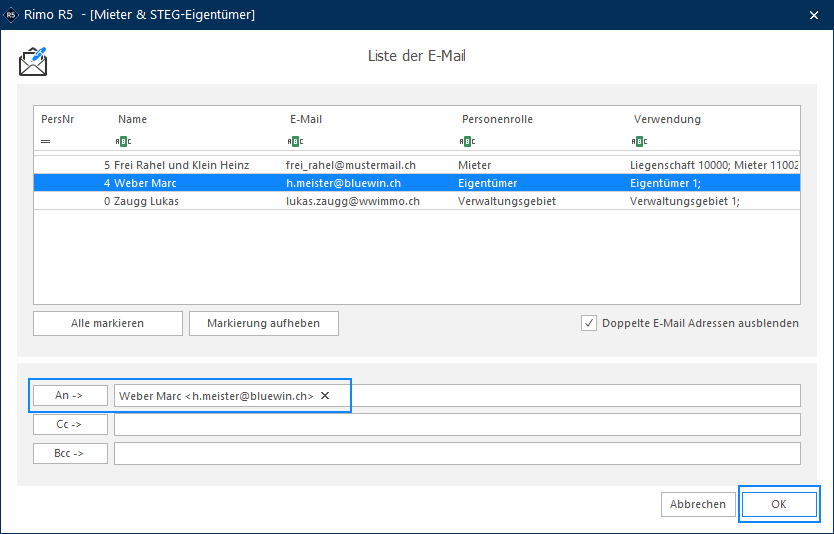Sort by the E-Mail column header
834x534 pixels.
coord(306,119)
